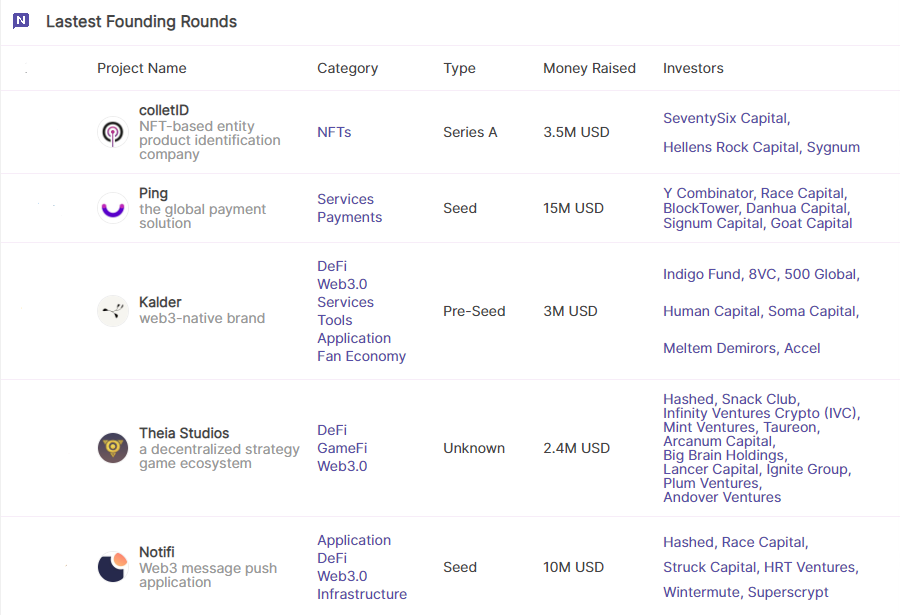
Task: Click the Series A type cell
Action: click(x=470, y=132)
